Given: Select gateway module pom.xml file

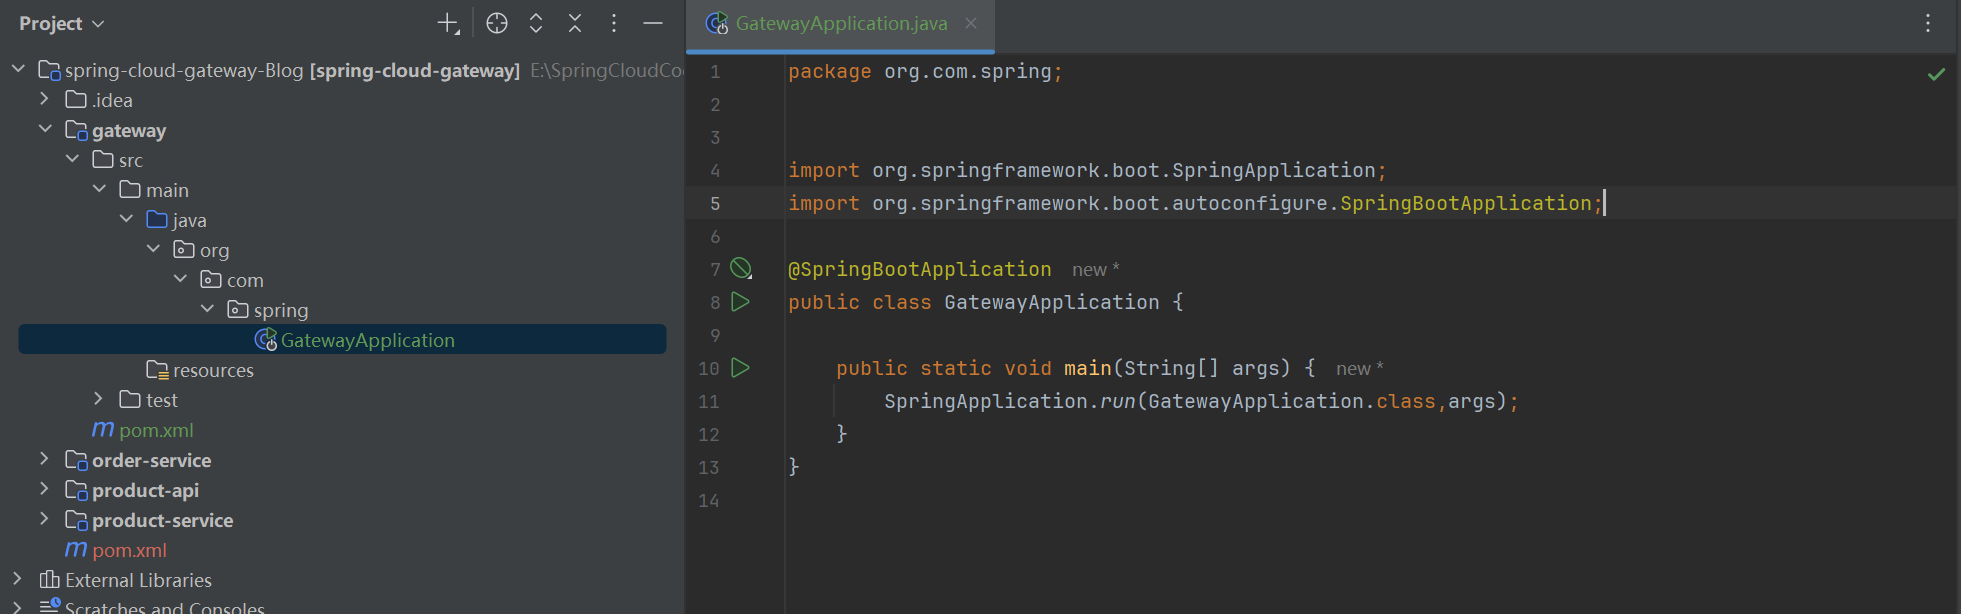Looking at the screenshot, I should coord(342,430).
